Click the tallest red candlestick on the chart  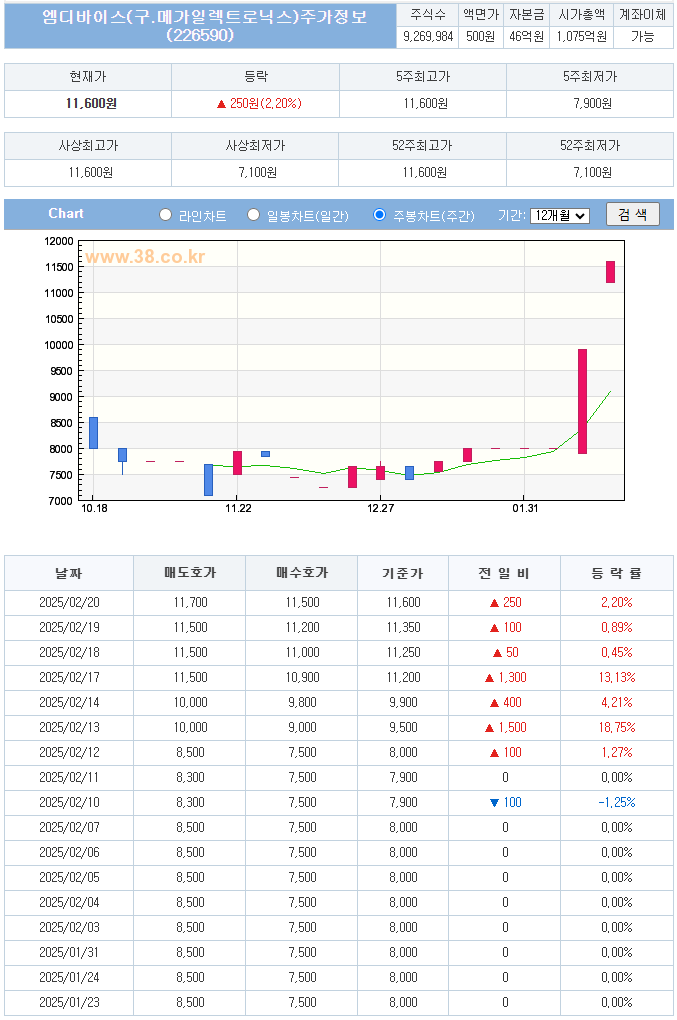[583, 401]
